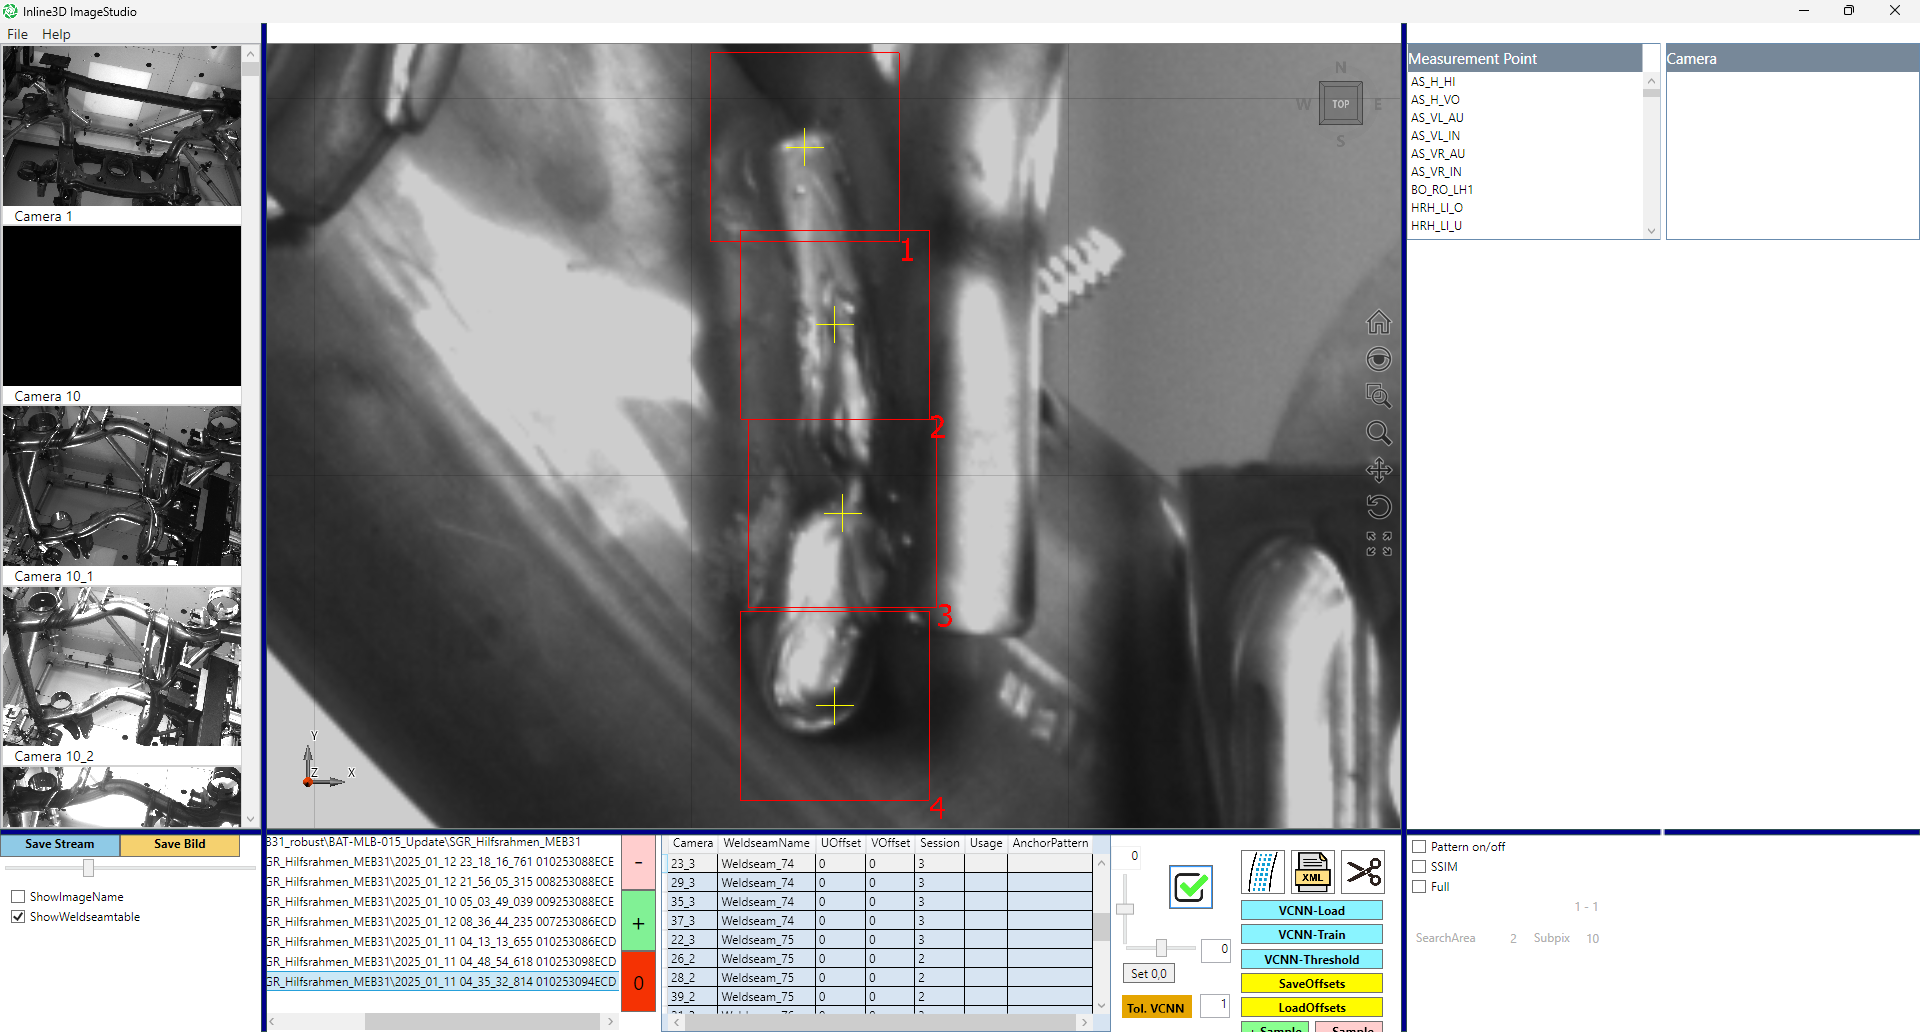Screen dimensions: 1920x1032
Task: Click the rotate view icon
Action: (1378, 507)
